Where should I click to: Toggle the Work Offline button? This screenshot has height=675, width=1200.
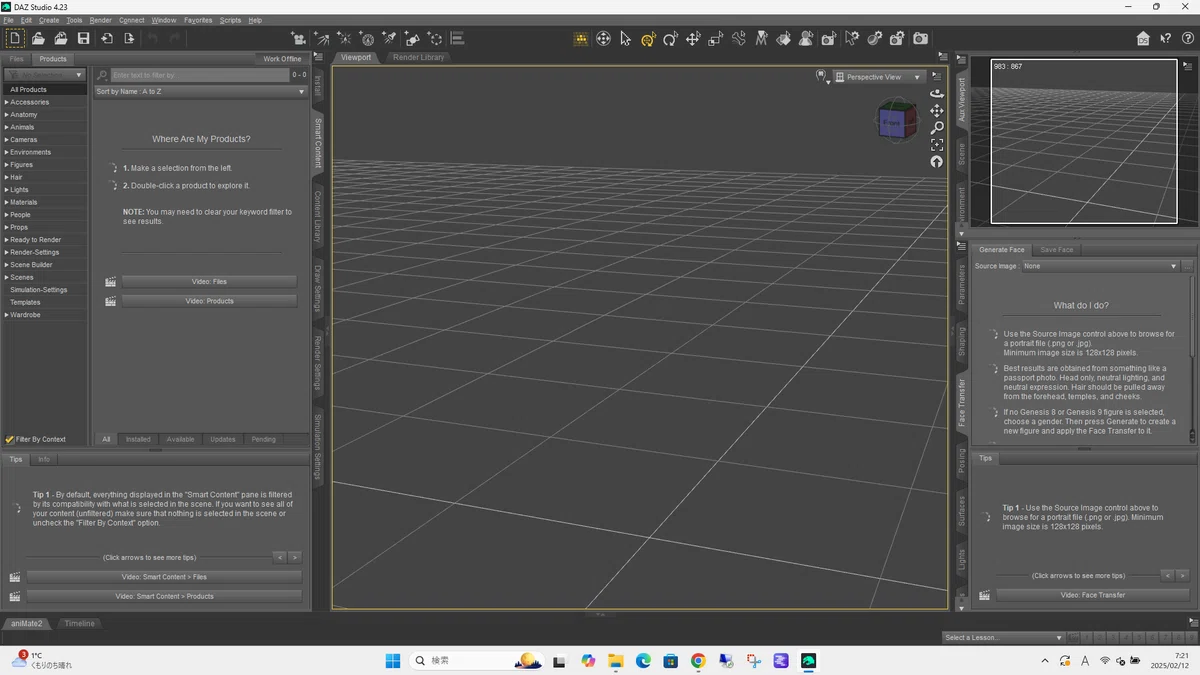point(282,59)
